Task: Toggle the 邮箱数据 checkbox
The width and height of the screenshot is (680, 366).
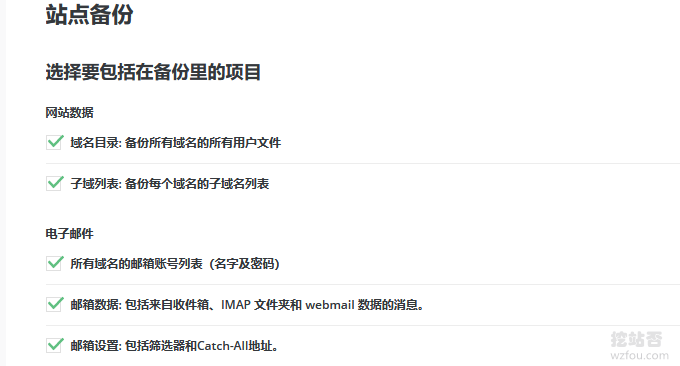Action: pyautogui.click(x=54, y=304)
